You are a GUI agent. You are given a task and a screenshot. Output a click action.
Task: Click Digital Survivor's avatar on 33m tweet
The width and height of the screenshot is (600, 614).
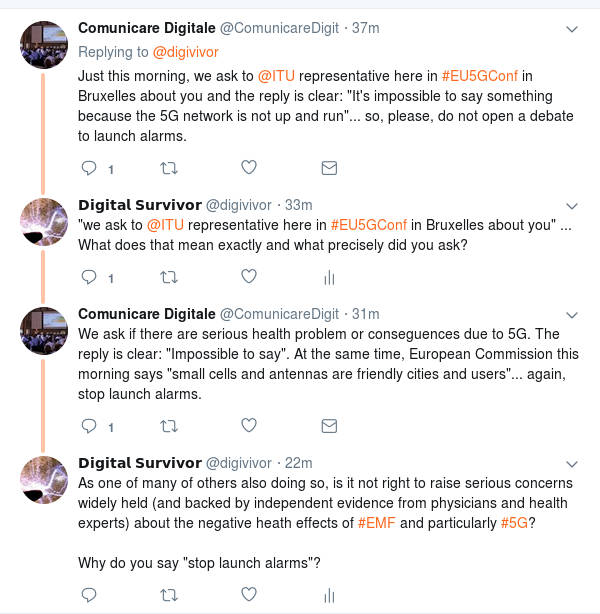tap(45, 221)
